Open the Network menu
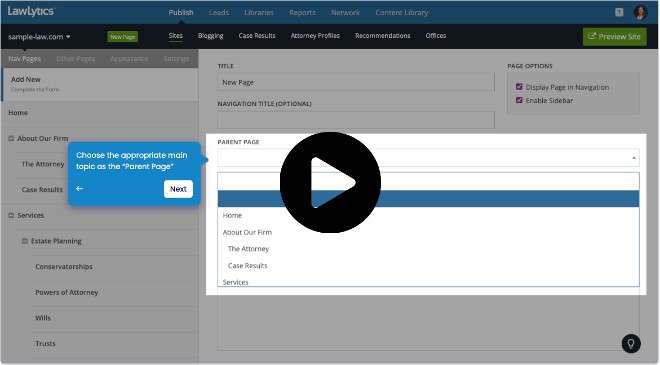Screen dimensions: 660x365 click(346, 13)
